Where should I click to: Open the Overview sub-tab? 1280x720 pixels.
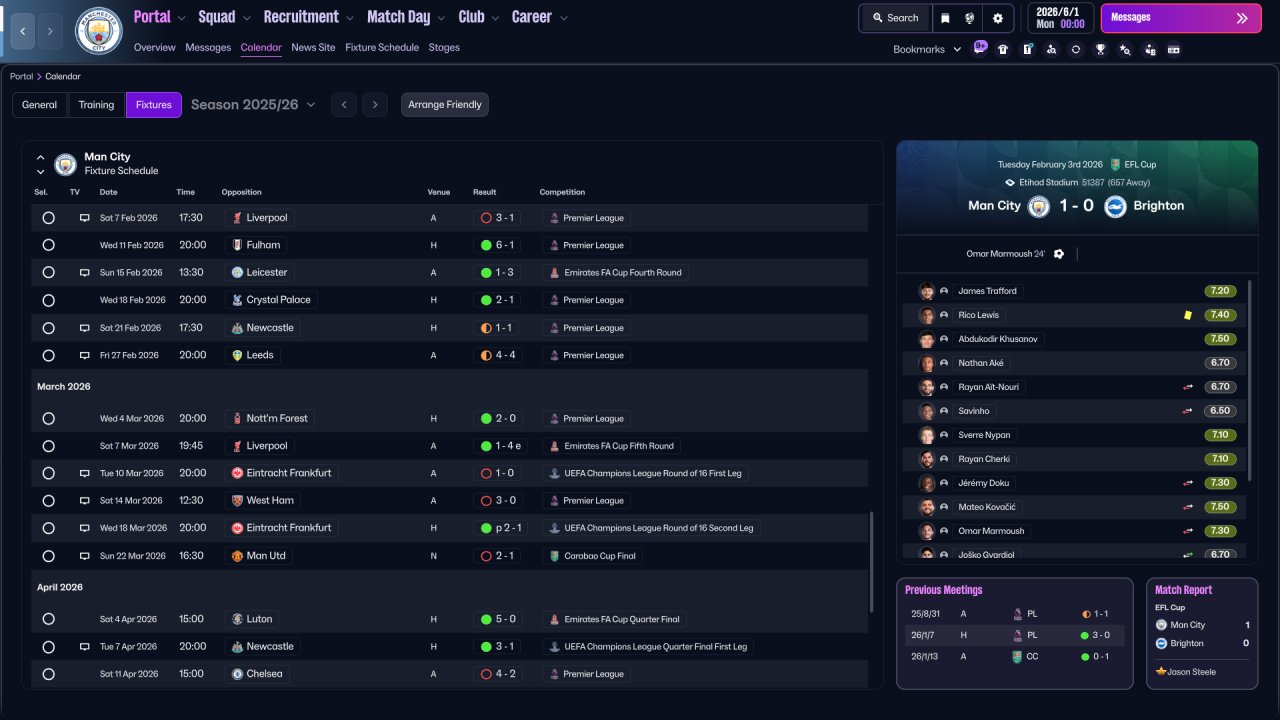(154, 47)
